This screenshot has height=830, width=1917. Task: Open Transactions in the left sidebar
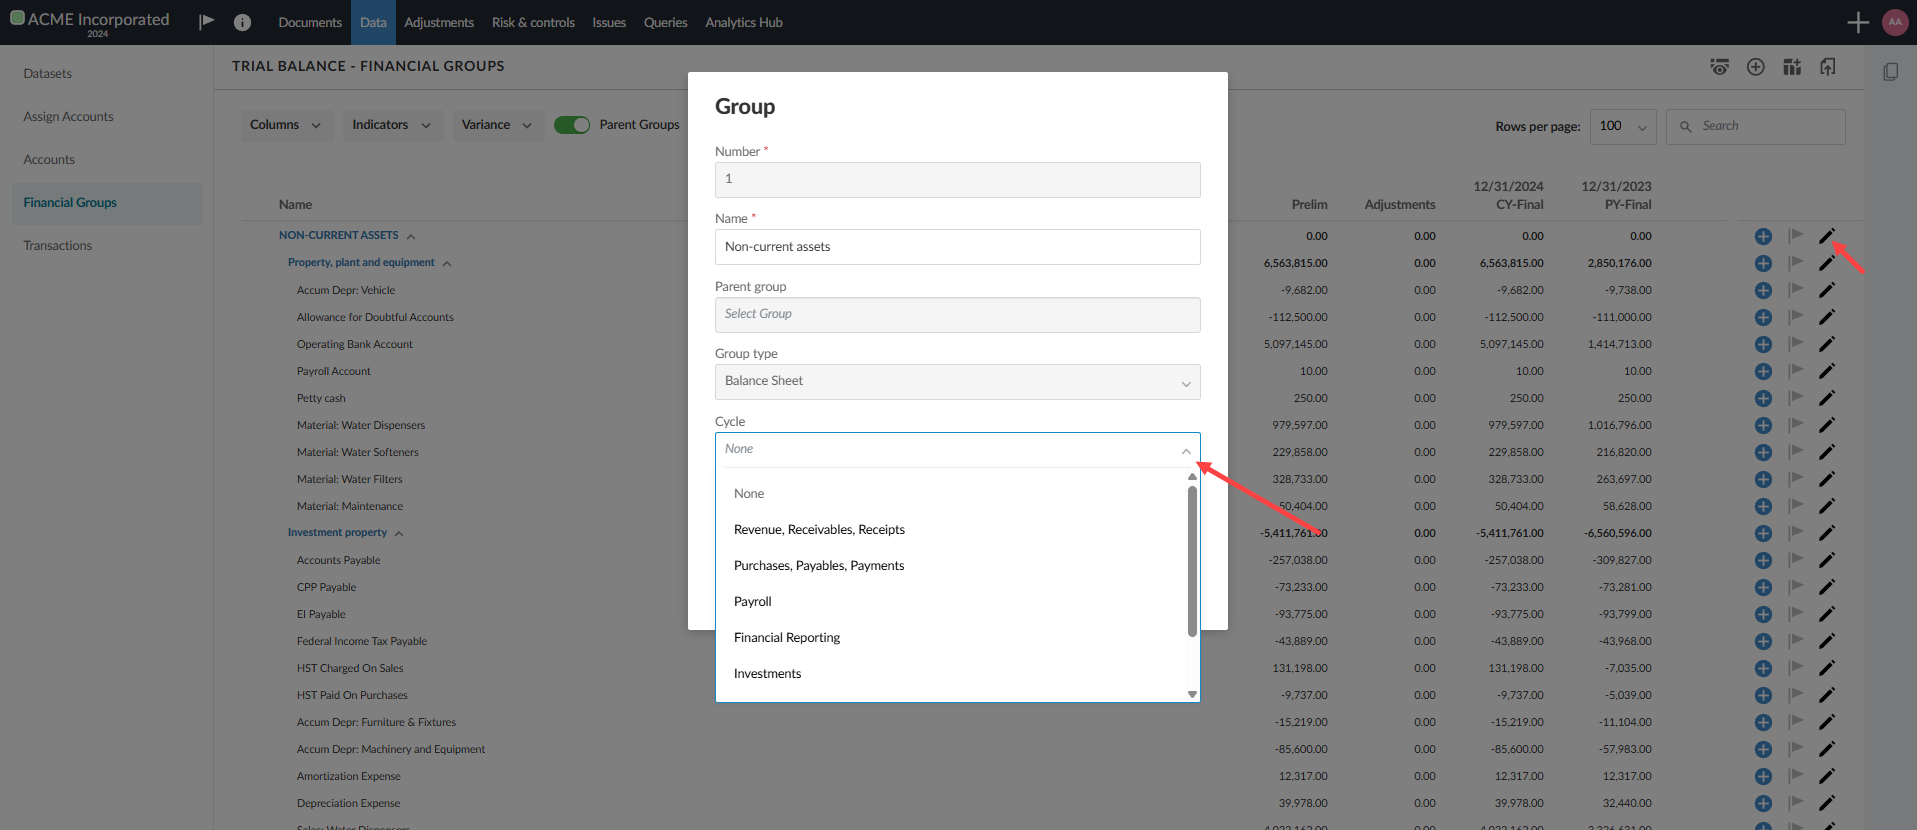point(58,246)
